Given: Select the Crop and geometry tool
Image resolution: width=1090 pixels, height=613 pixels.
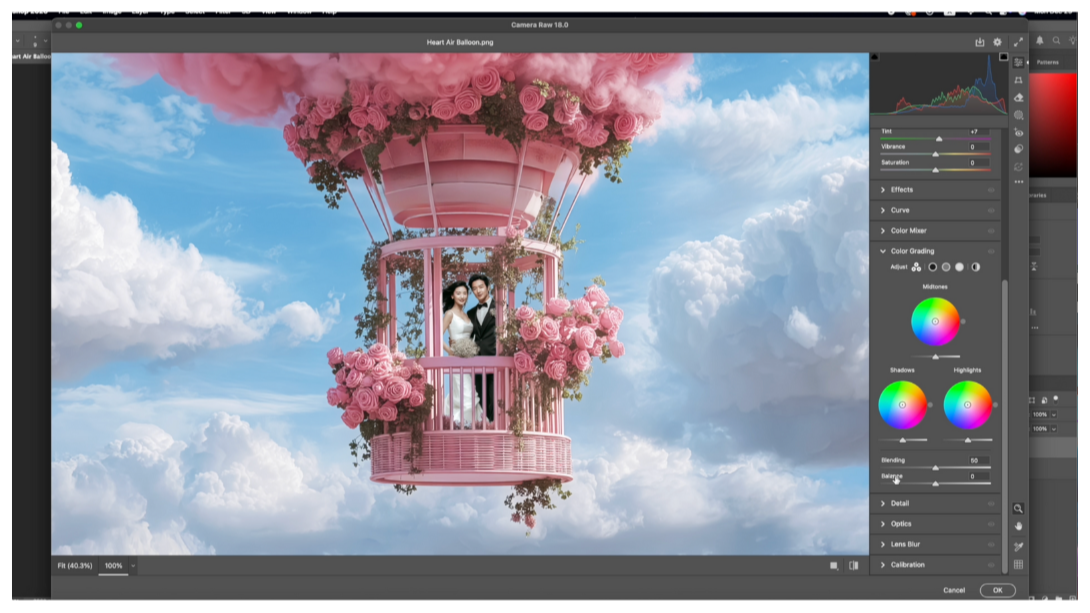Looking at the screenshot, I should (x=1018, y=80).
